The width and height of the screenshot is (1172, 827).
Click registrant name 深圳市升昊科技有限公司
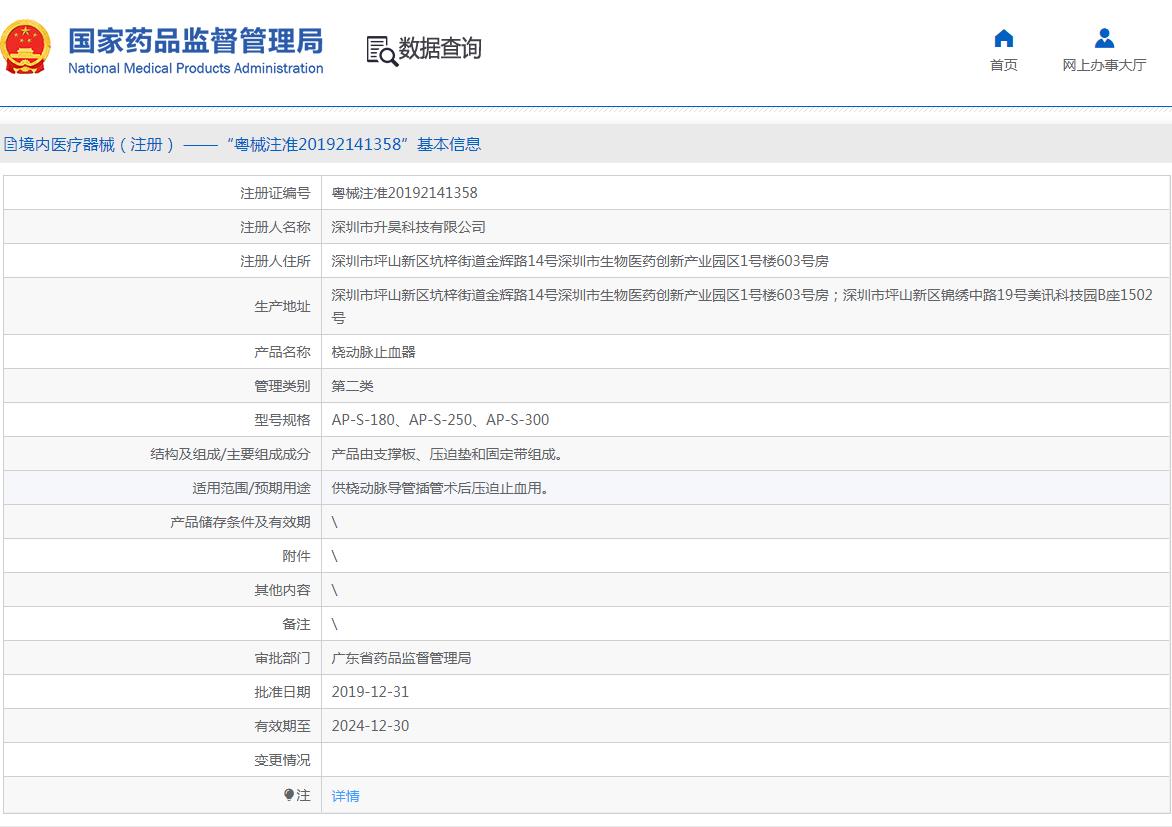click(x=408, y=227)
